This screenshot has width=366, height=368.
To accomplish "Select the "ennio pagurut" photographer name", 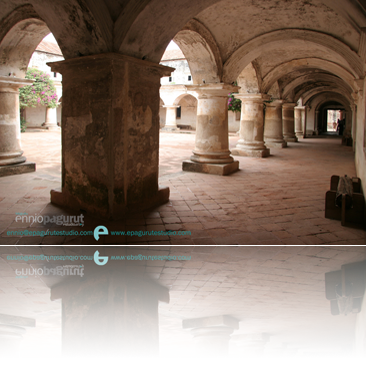I will coord(50,219).
